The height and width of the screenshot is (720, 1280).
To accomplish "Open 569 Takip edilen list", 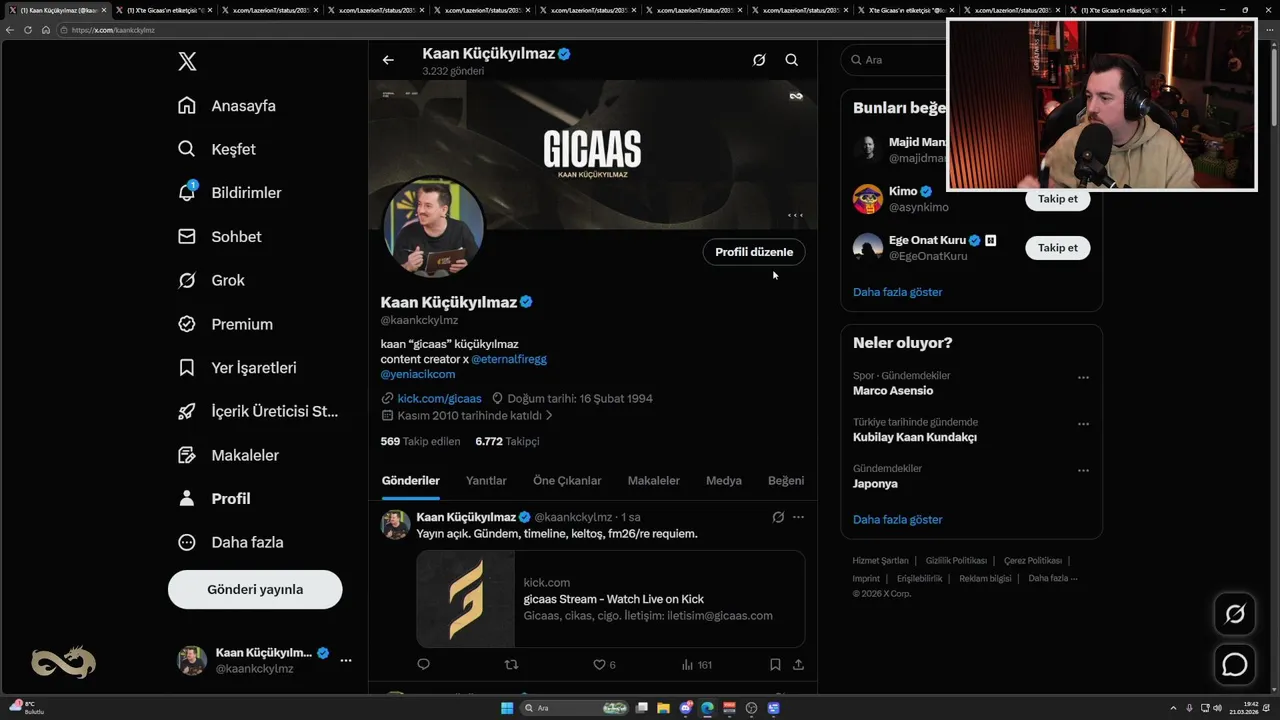I will tap(420, 441).
